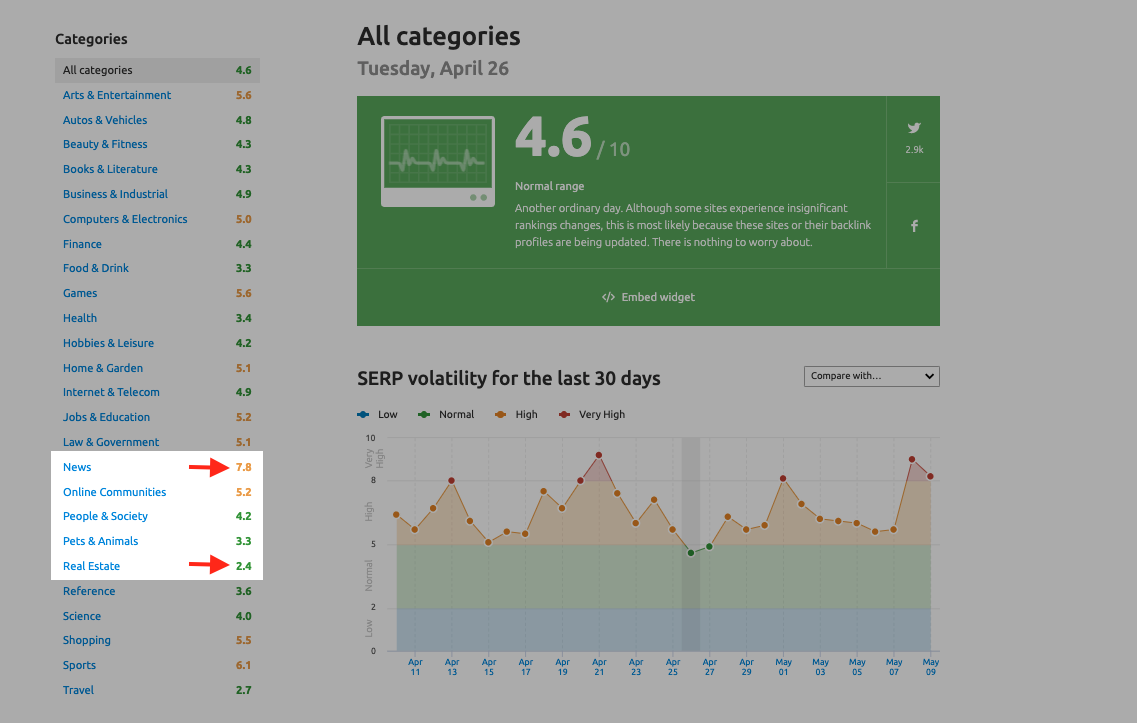Open the Jobs & Education category
Viewport: 1137px width, 723px height.
tap(106, 417)
